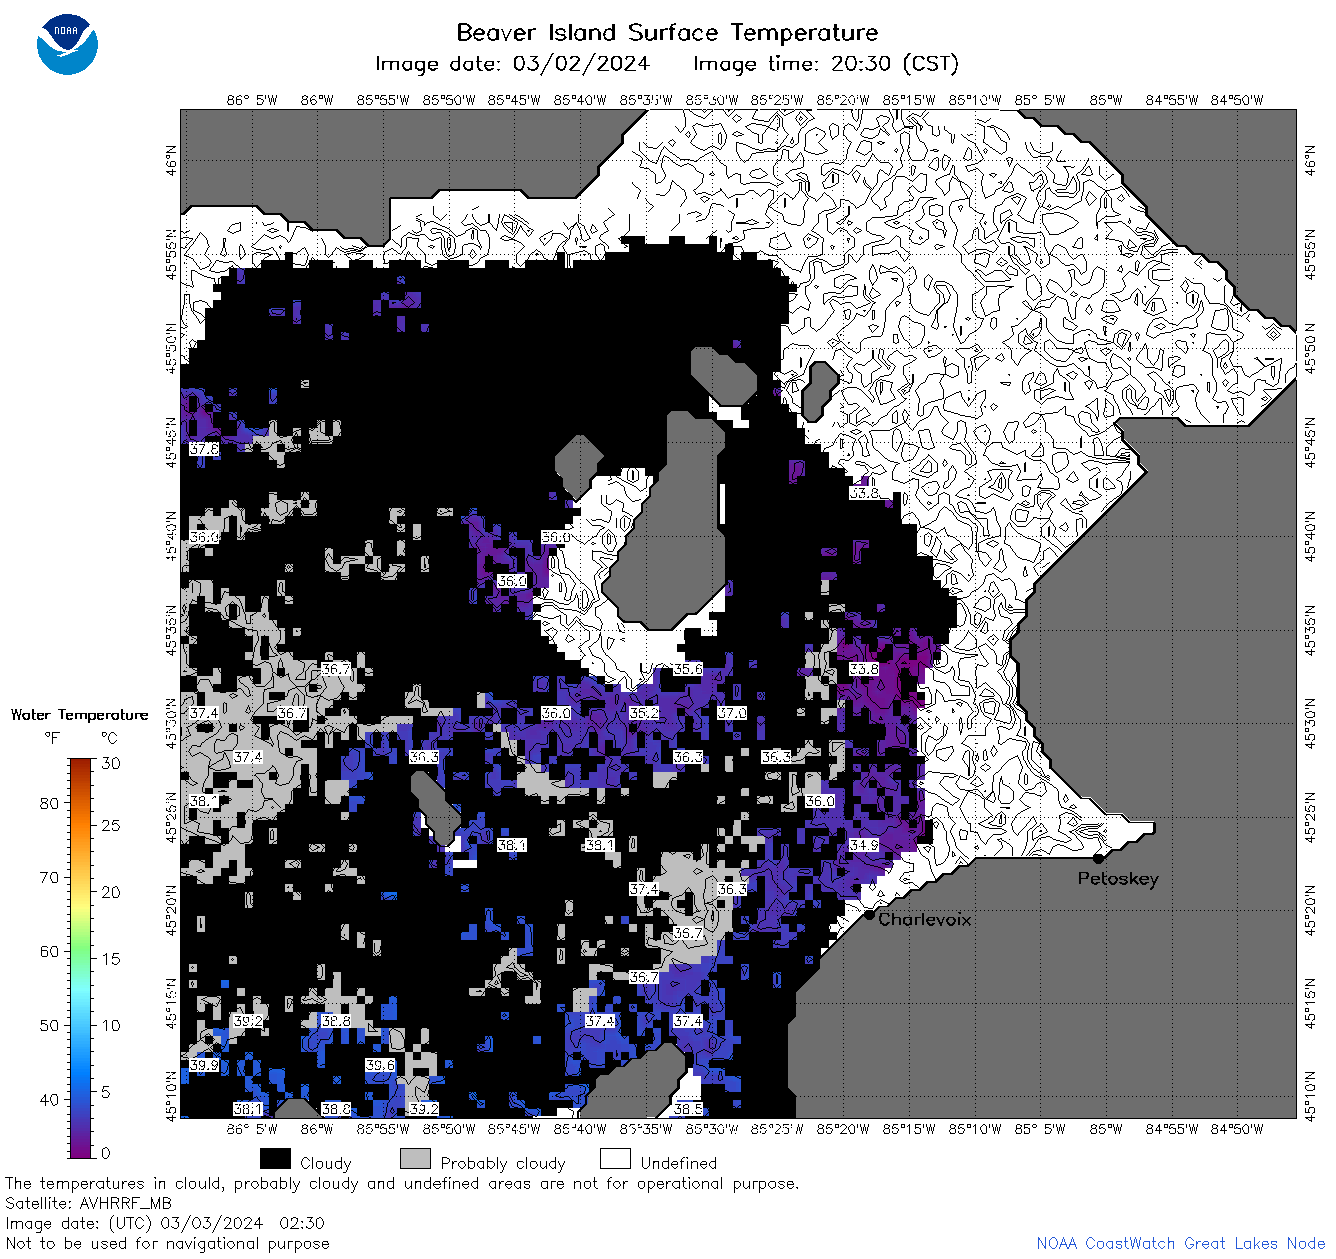Click the Petoskey city marker dot
Image resolution: width=1336 pixels, height=1259 pixels.
[x=1098, y=858]
